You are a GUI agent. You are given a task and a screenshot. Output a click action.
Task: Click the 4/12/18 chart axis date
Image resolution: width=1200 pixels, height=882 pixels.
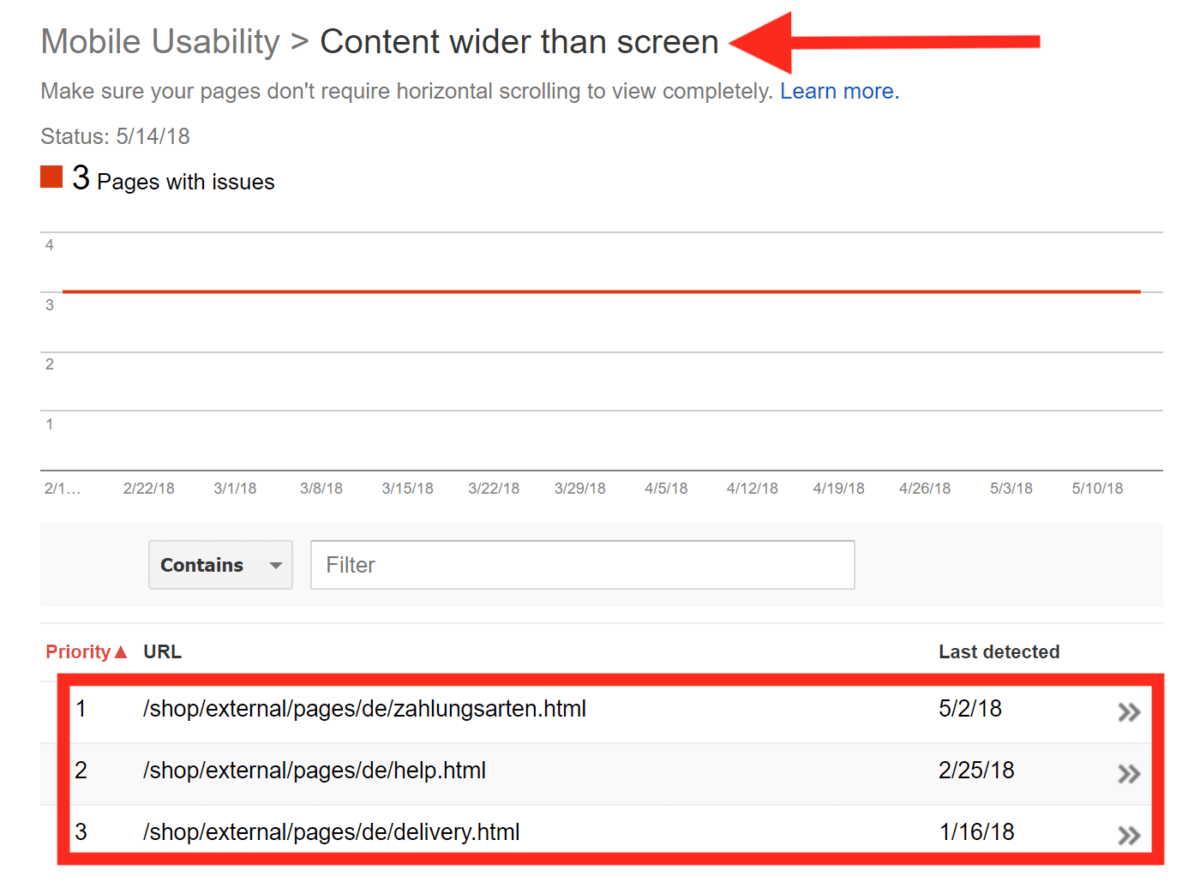click(x=752, y=489)
